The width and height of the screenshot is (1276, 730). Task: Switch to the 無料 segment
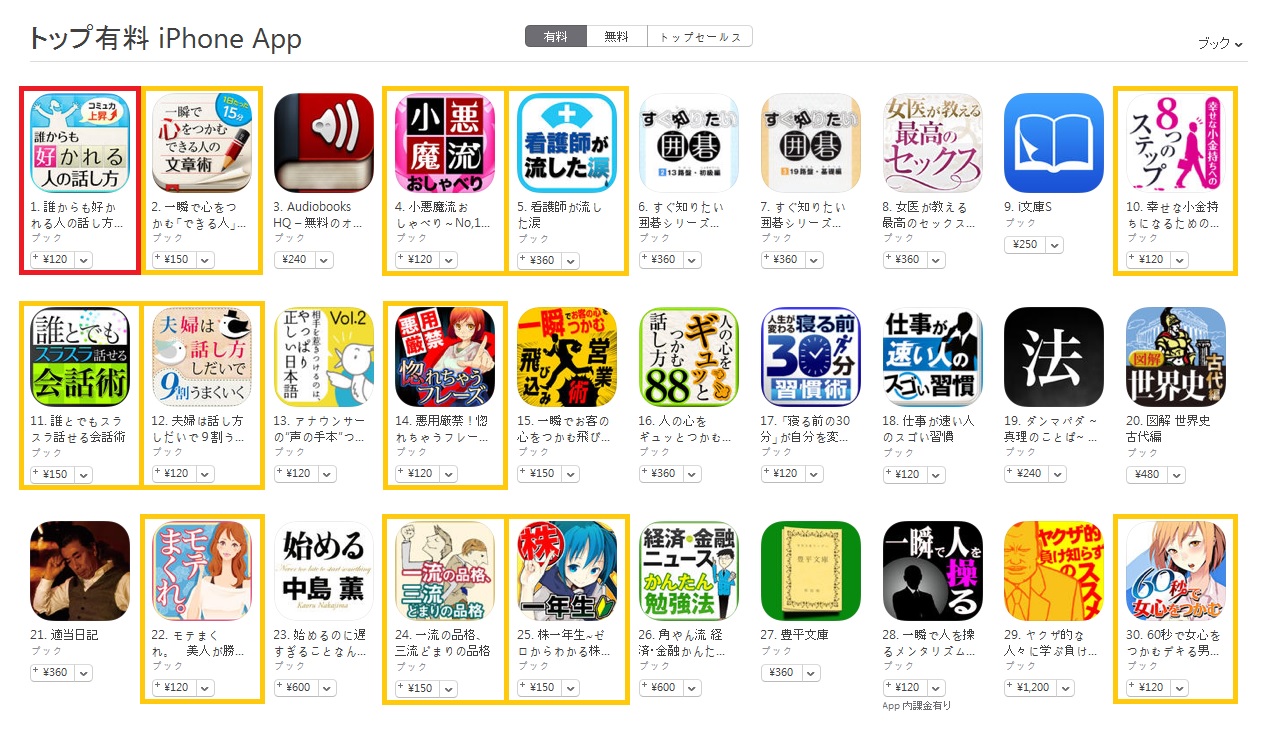(616, 37)
